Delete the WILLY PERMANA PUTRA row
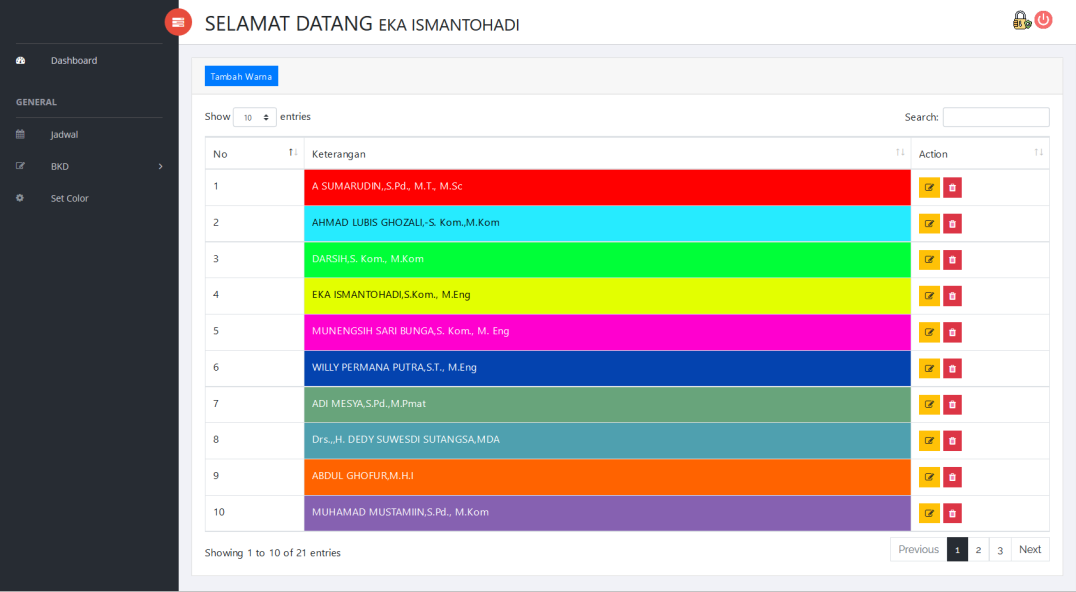The height and width of the screenshot is (592, 1076). (x=952, y=368)
